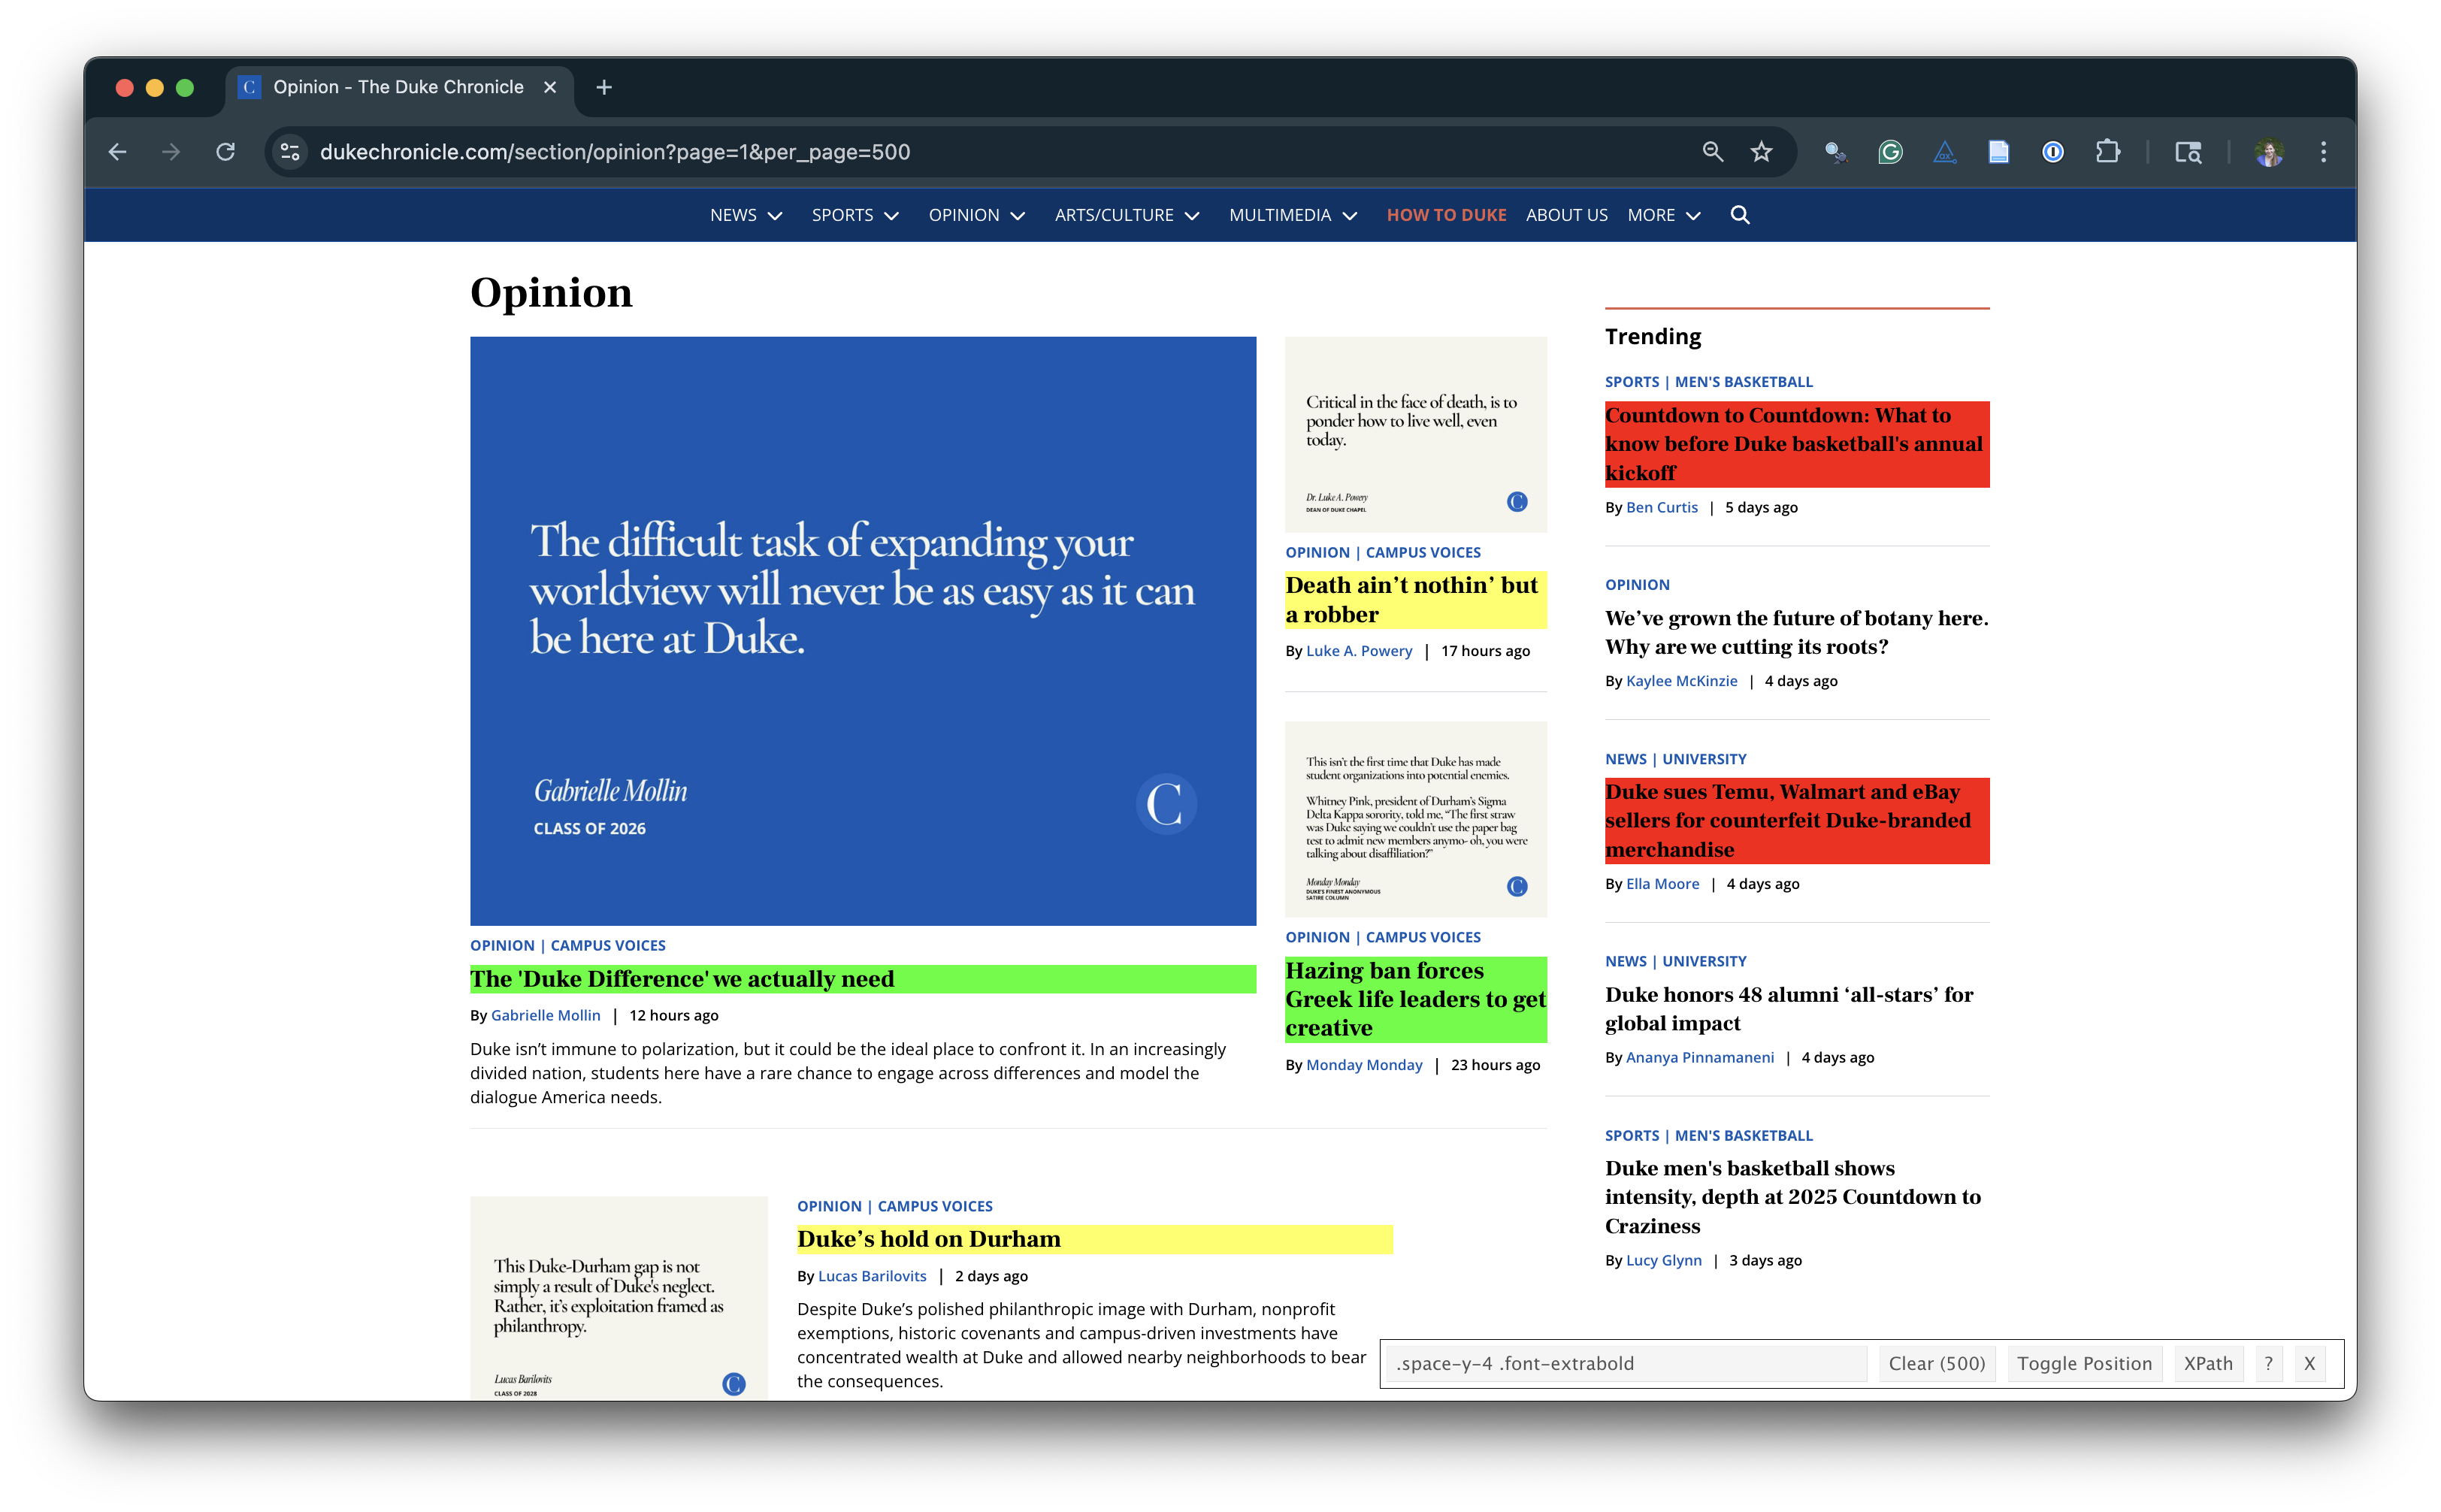
Task: Open site search magnifier in navigation bar
Action: [1739, 215]
